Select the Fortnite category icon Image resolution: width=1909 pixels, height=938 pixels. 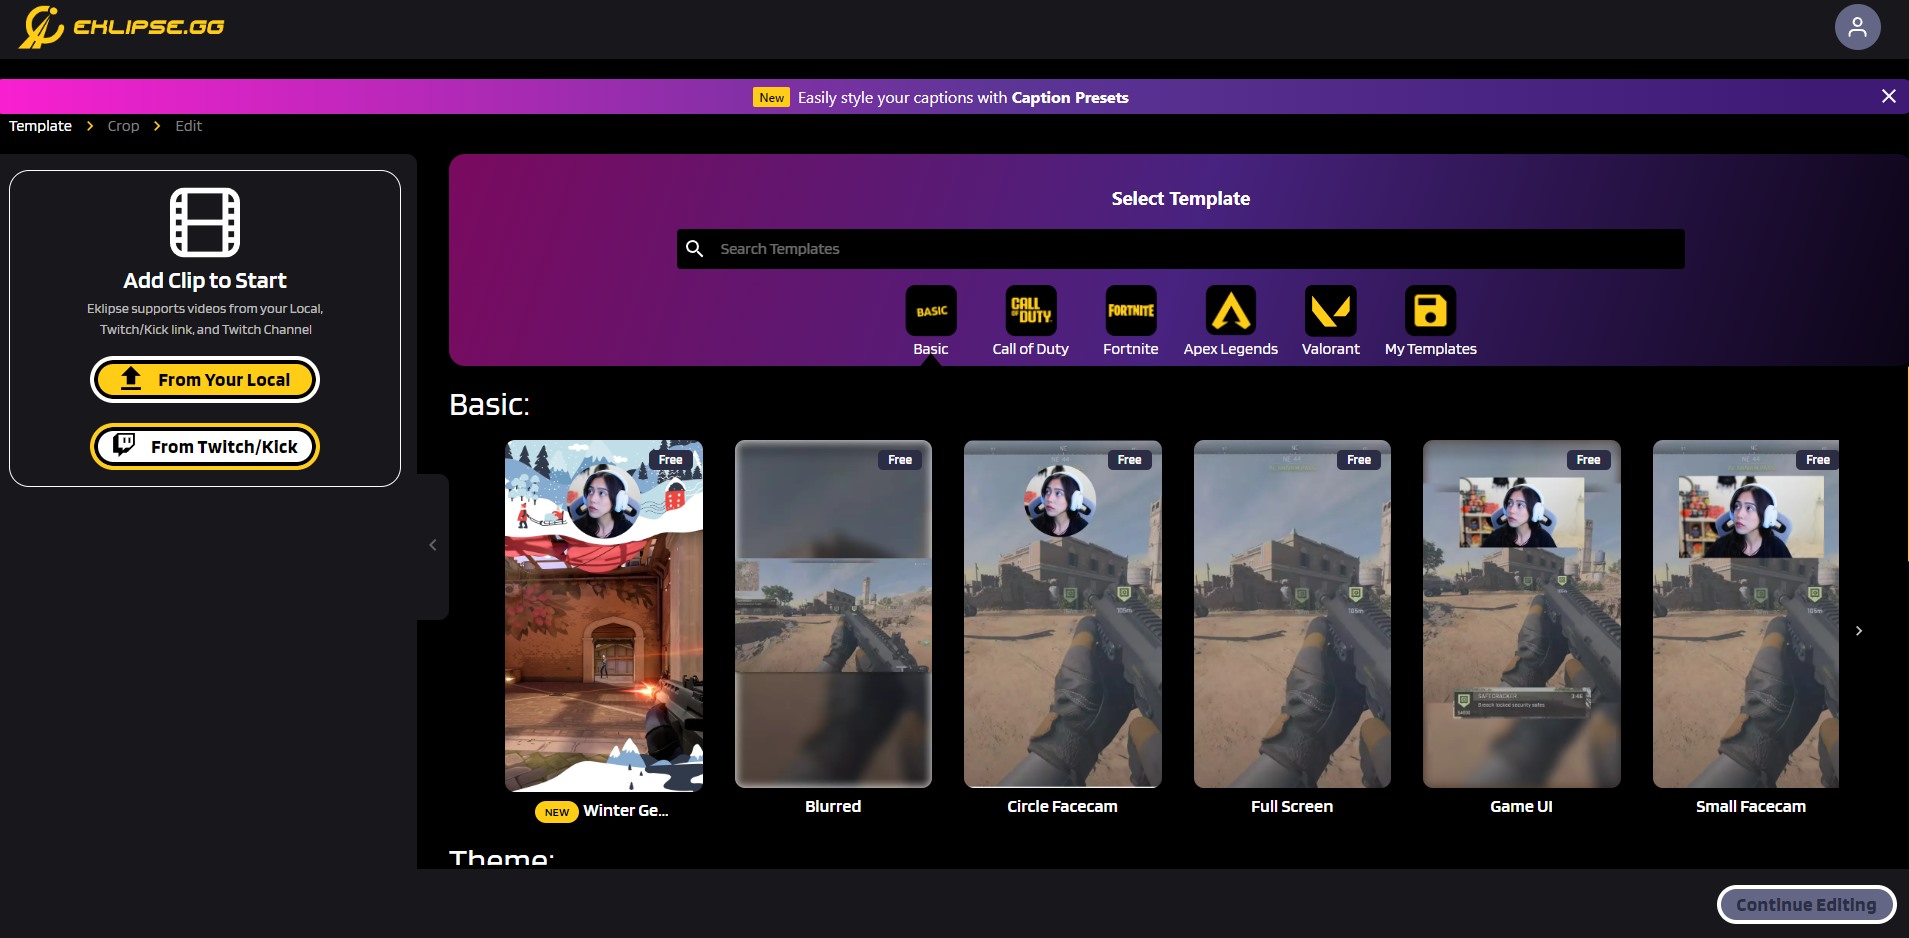click(1131, 311)
